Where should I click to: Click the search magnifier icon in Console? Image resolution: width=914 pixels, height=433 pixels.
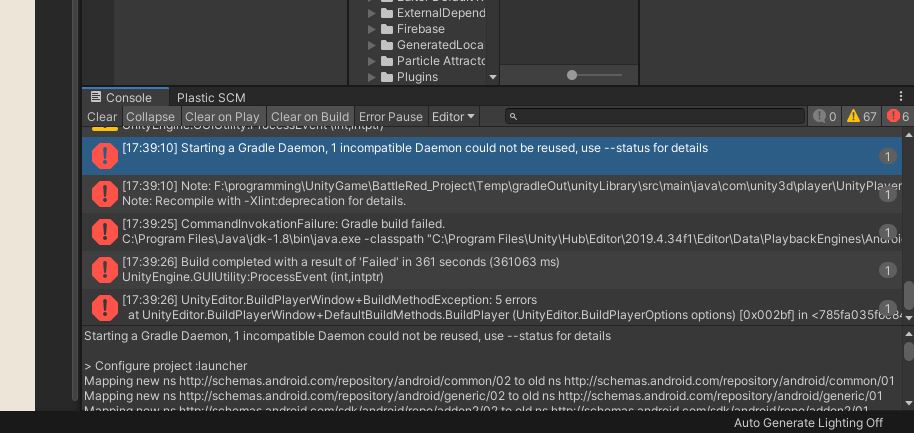click(513, 117)
